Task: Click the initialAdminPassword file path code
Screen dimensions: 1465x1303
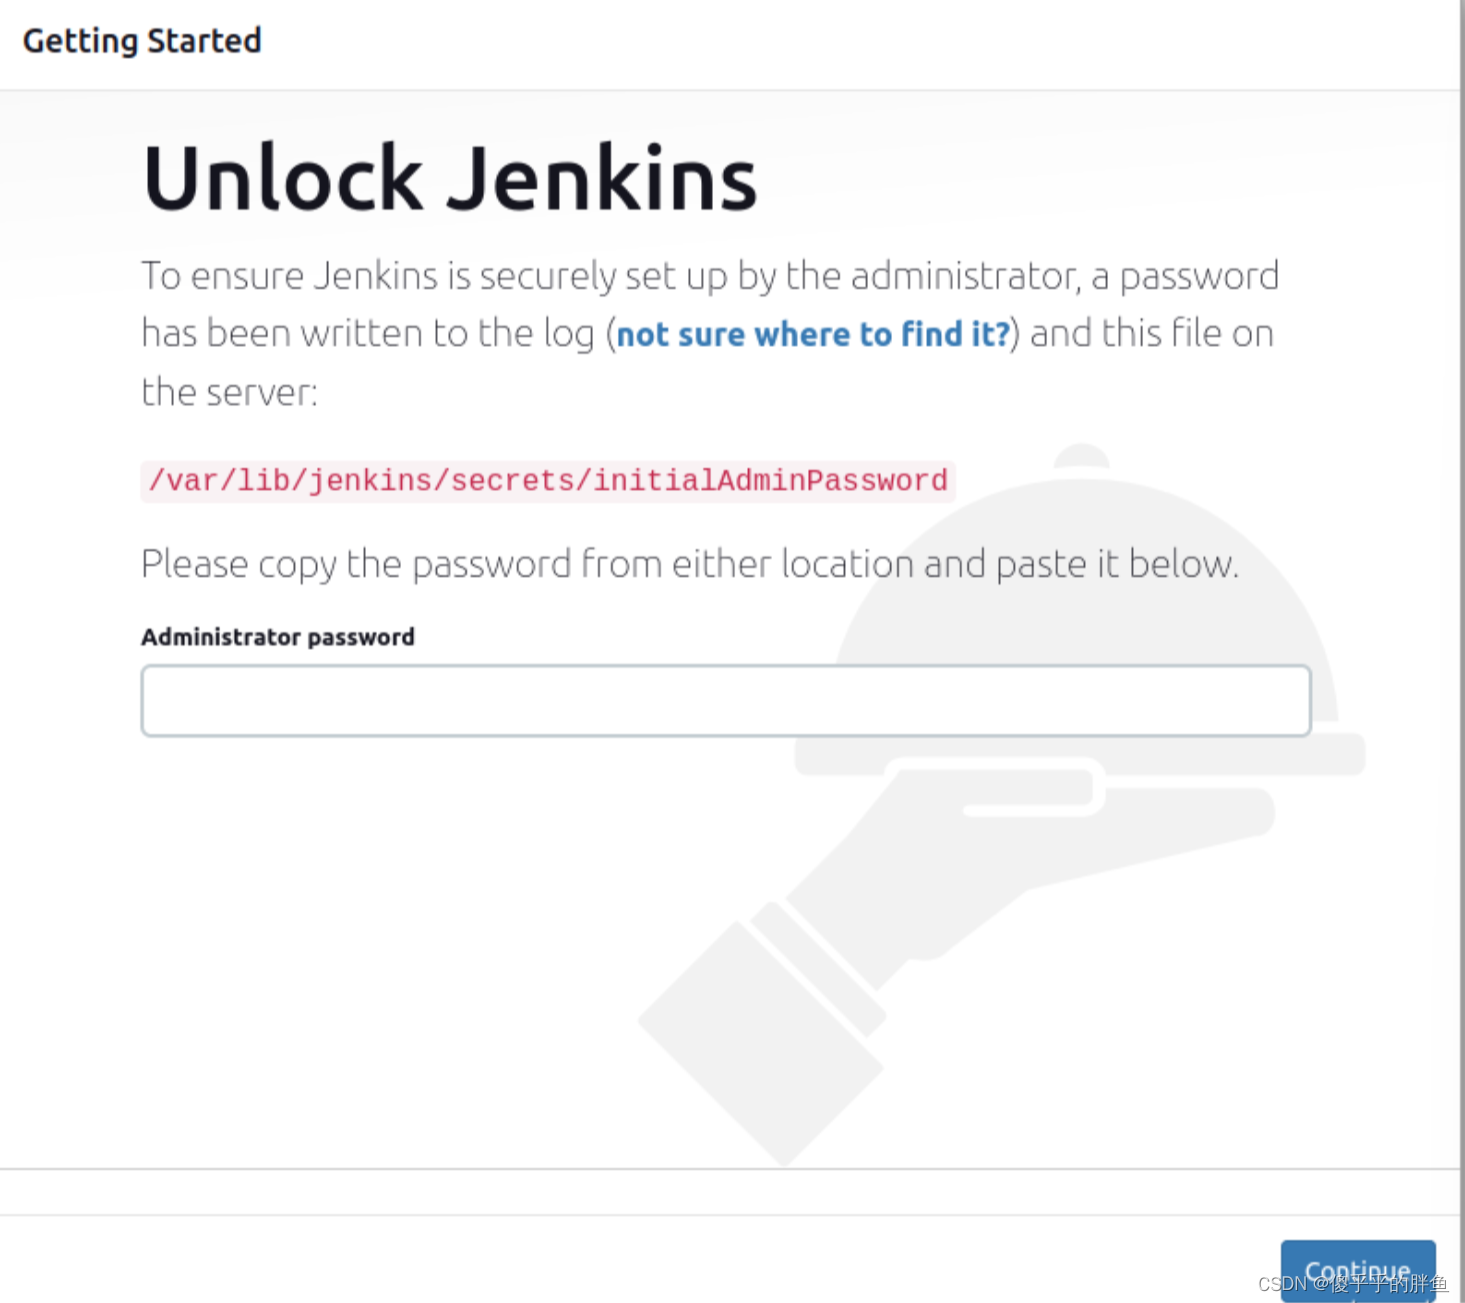Action: click(x=547, y=481)
